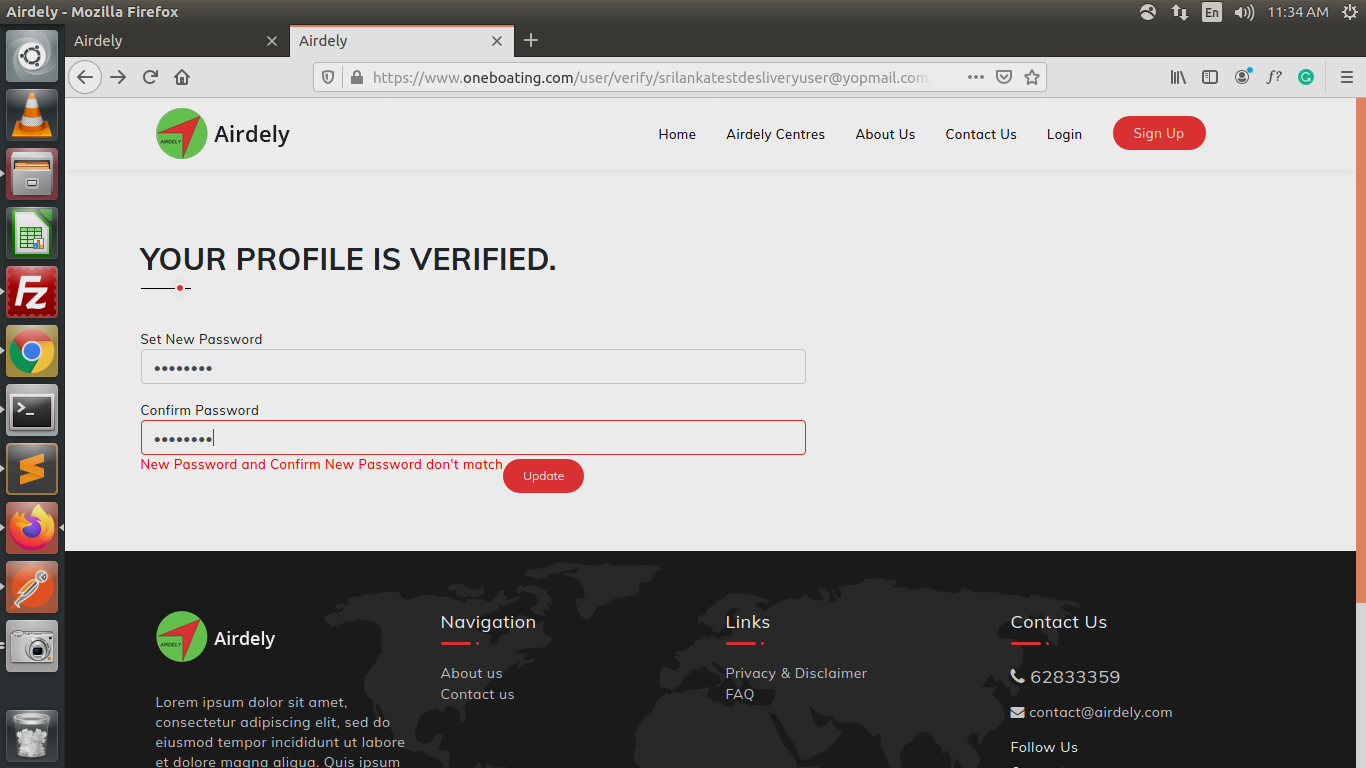Screen dimensions: 1366x768
Task: Toggle the sidebar view icon
Action: (x=1210, y=77)
